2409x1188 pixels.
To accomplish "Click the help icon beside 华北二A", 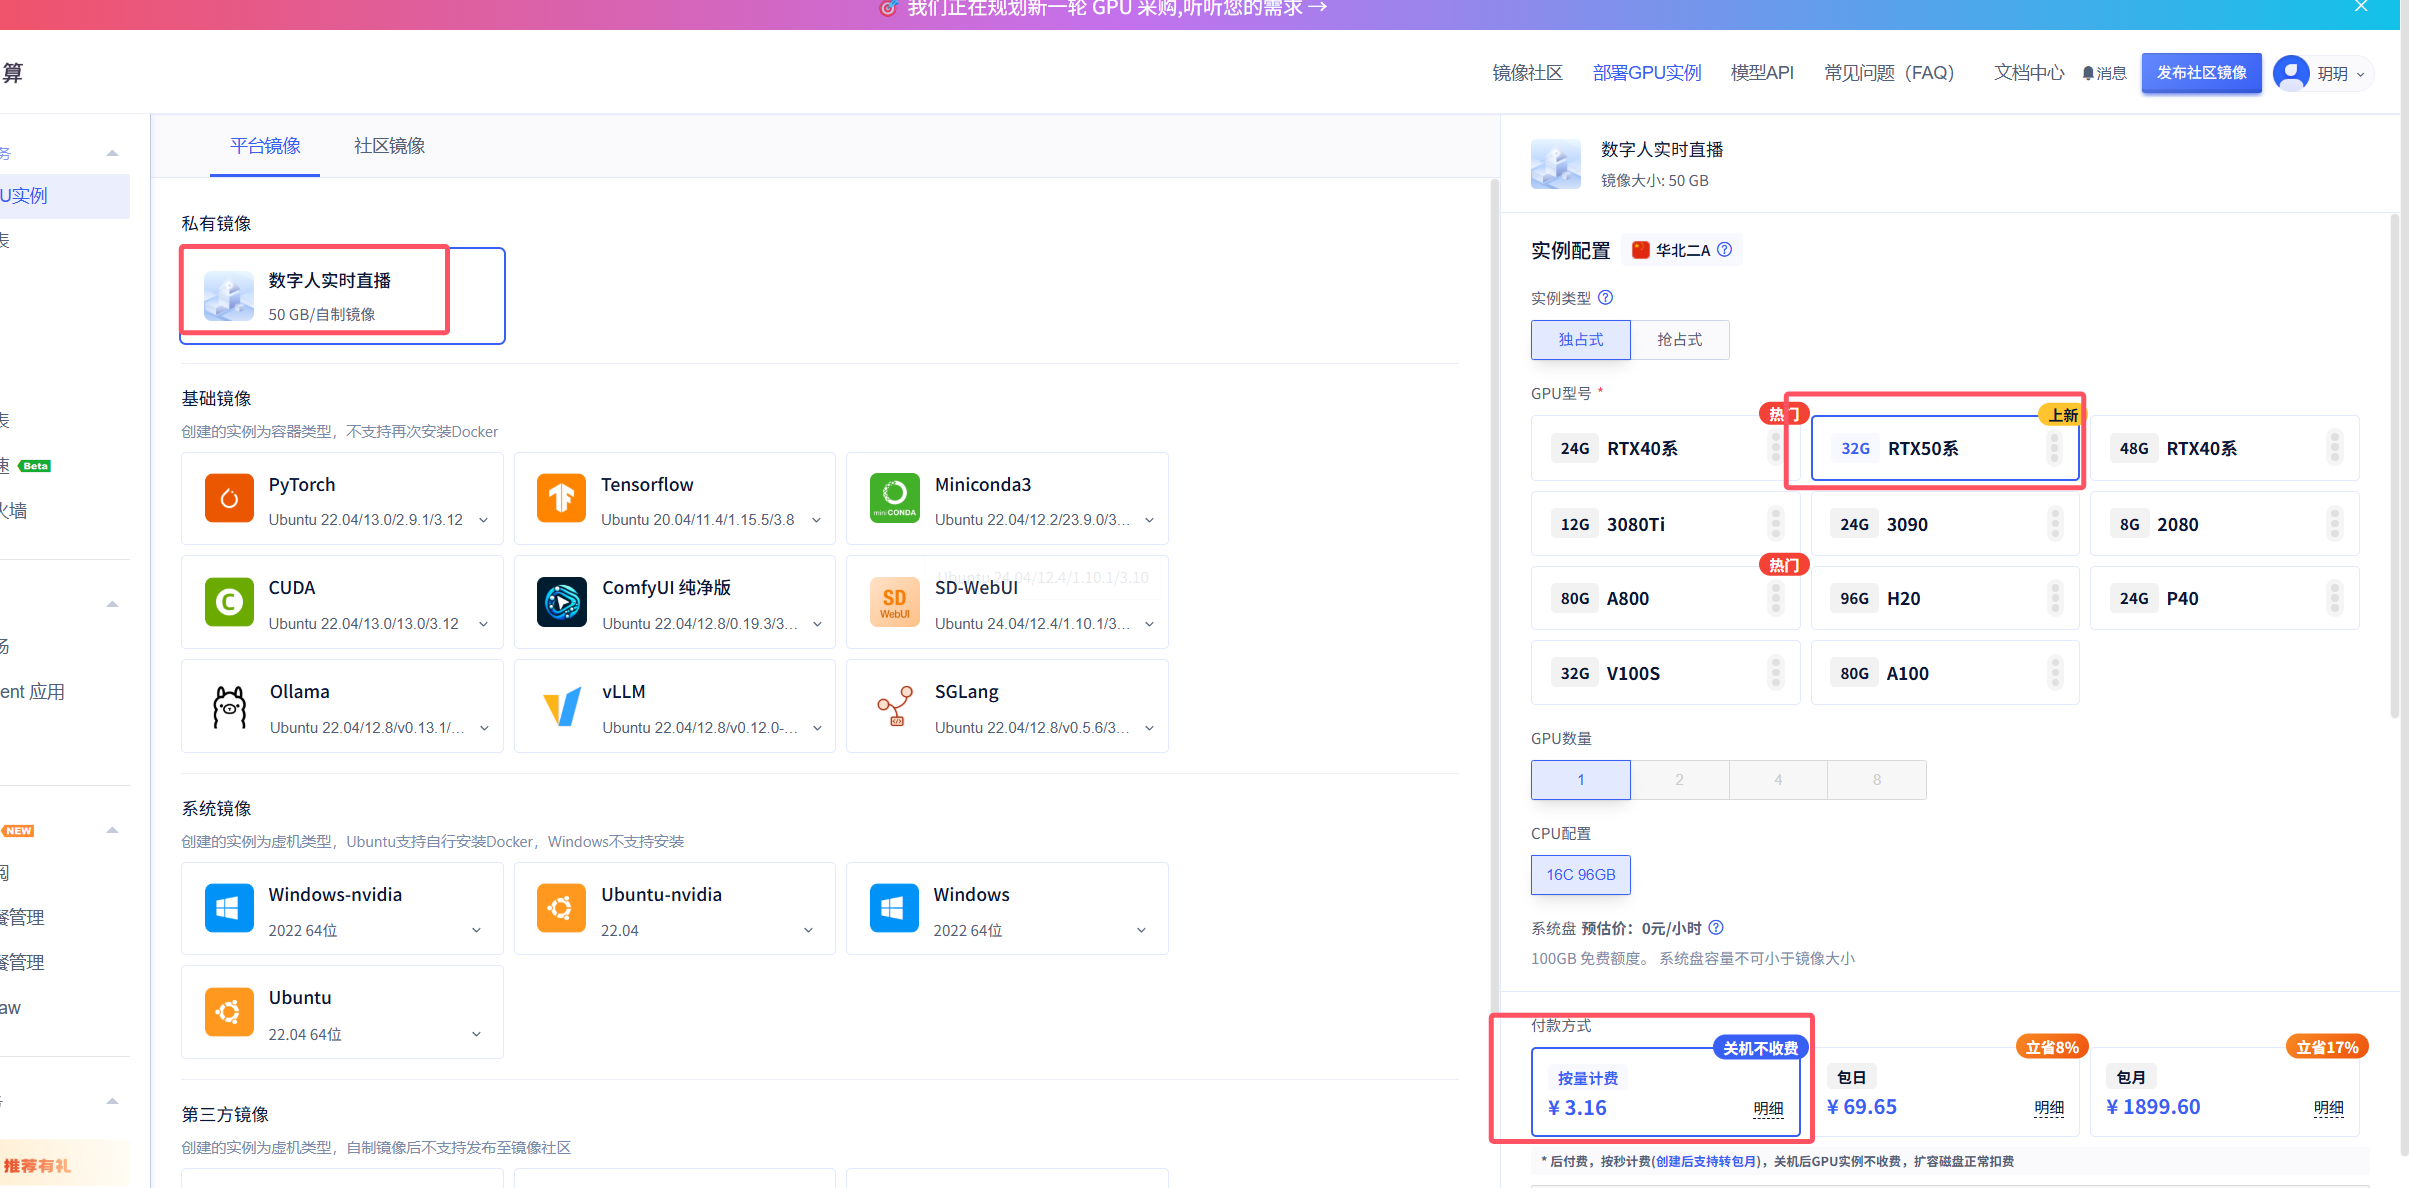I will click(x=1724, y=250).
